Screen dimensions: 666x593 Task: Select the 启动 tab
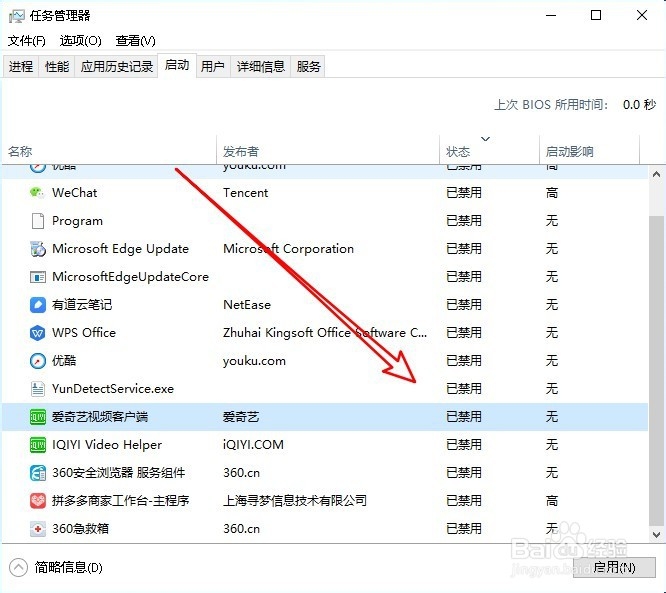(x=177, y=65)
